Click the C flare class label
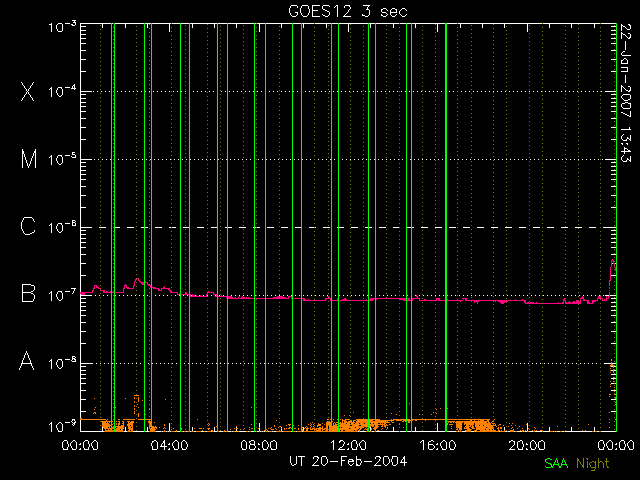 pos(28,226)
